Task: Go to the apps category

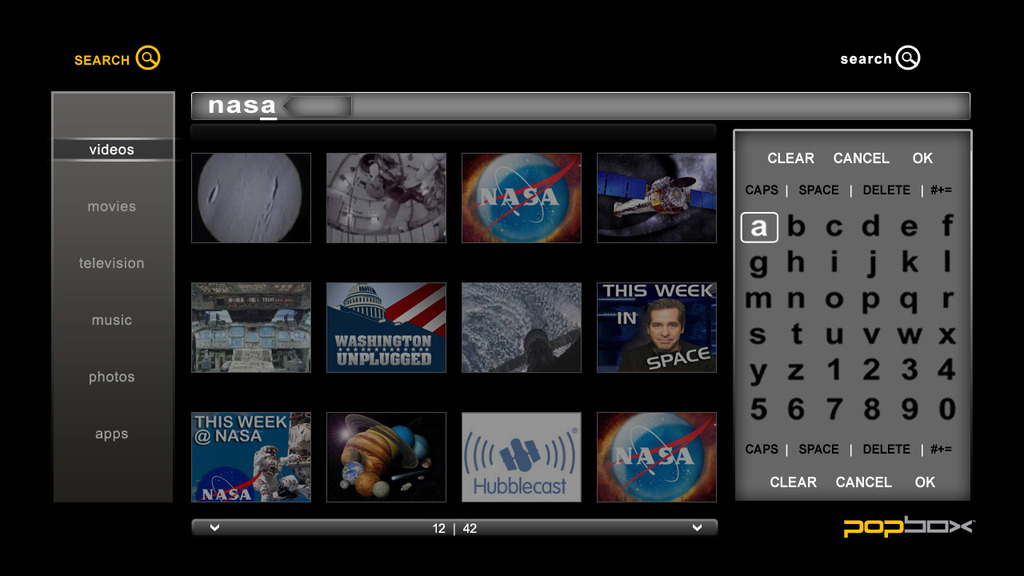Action: [x=112, y=434]
